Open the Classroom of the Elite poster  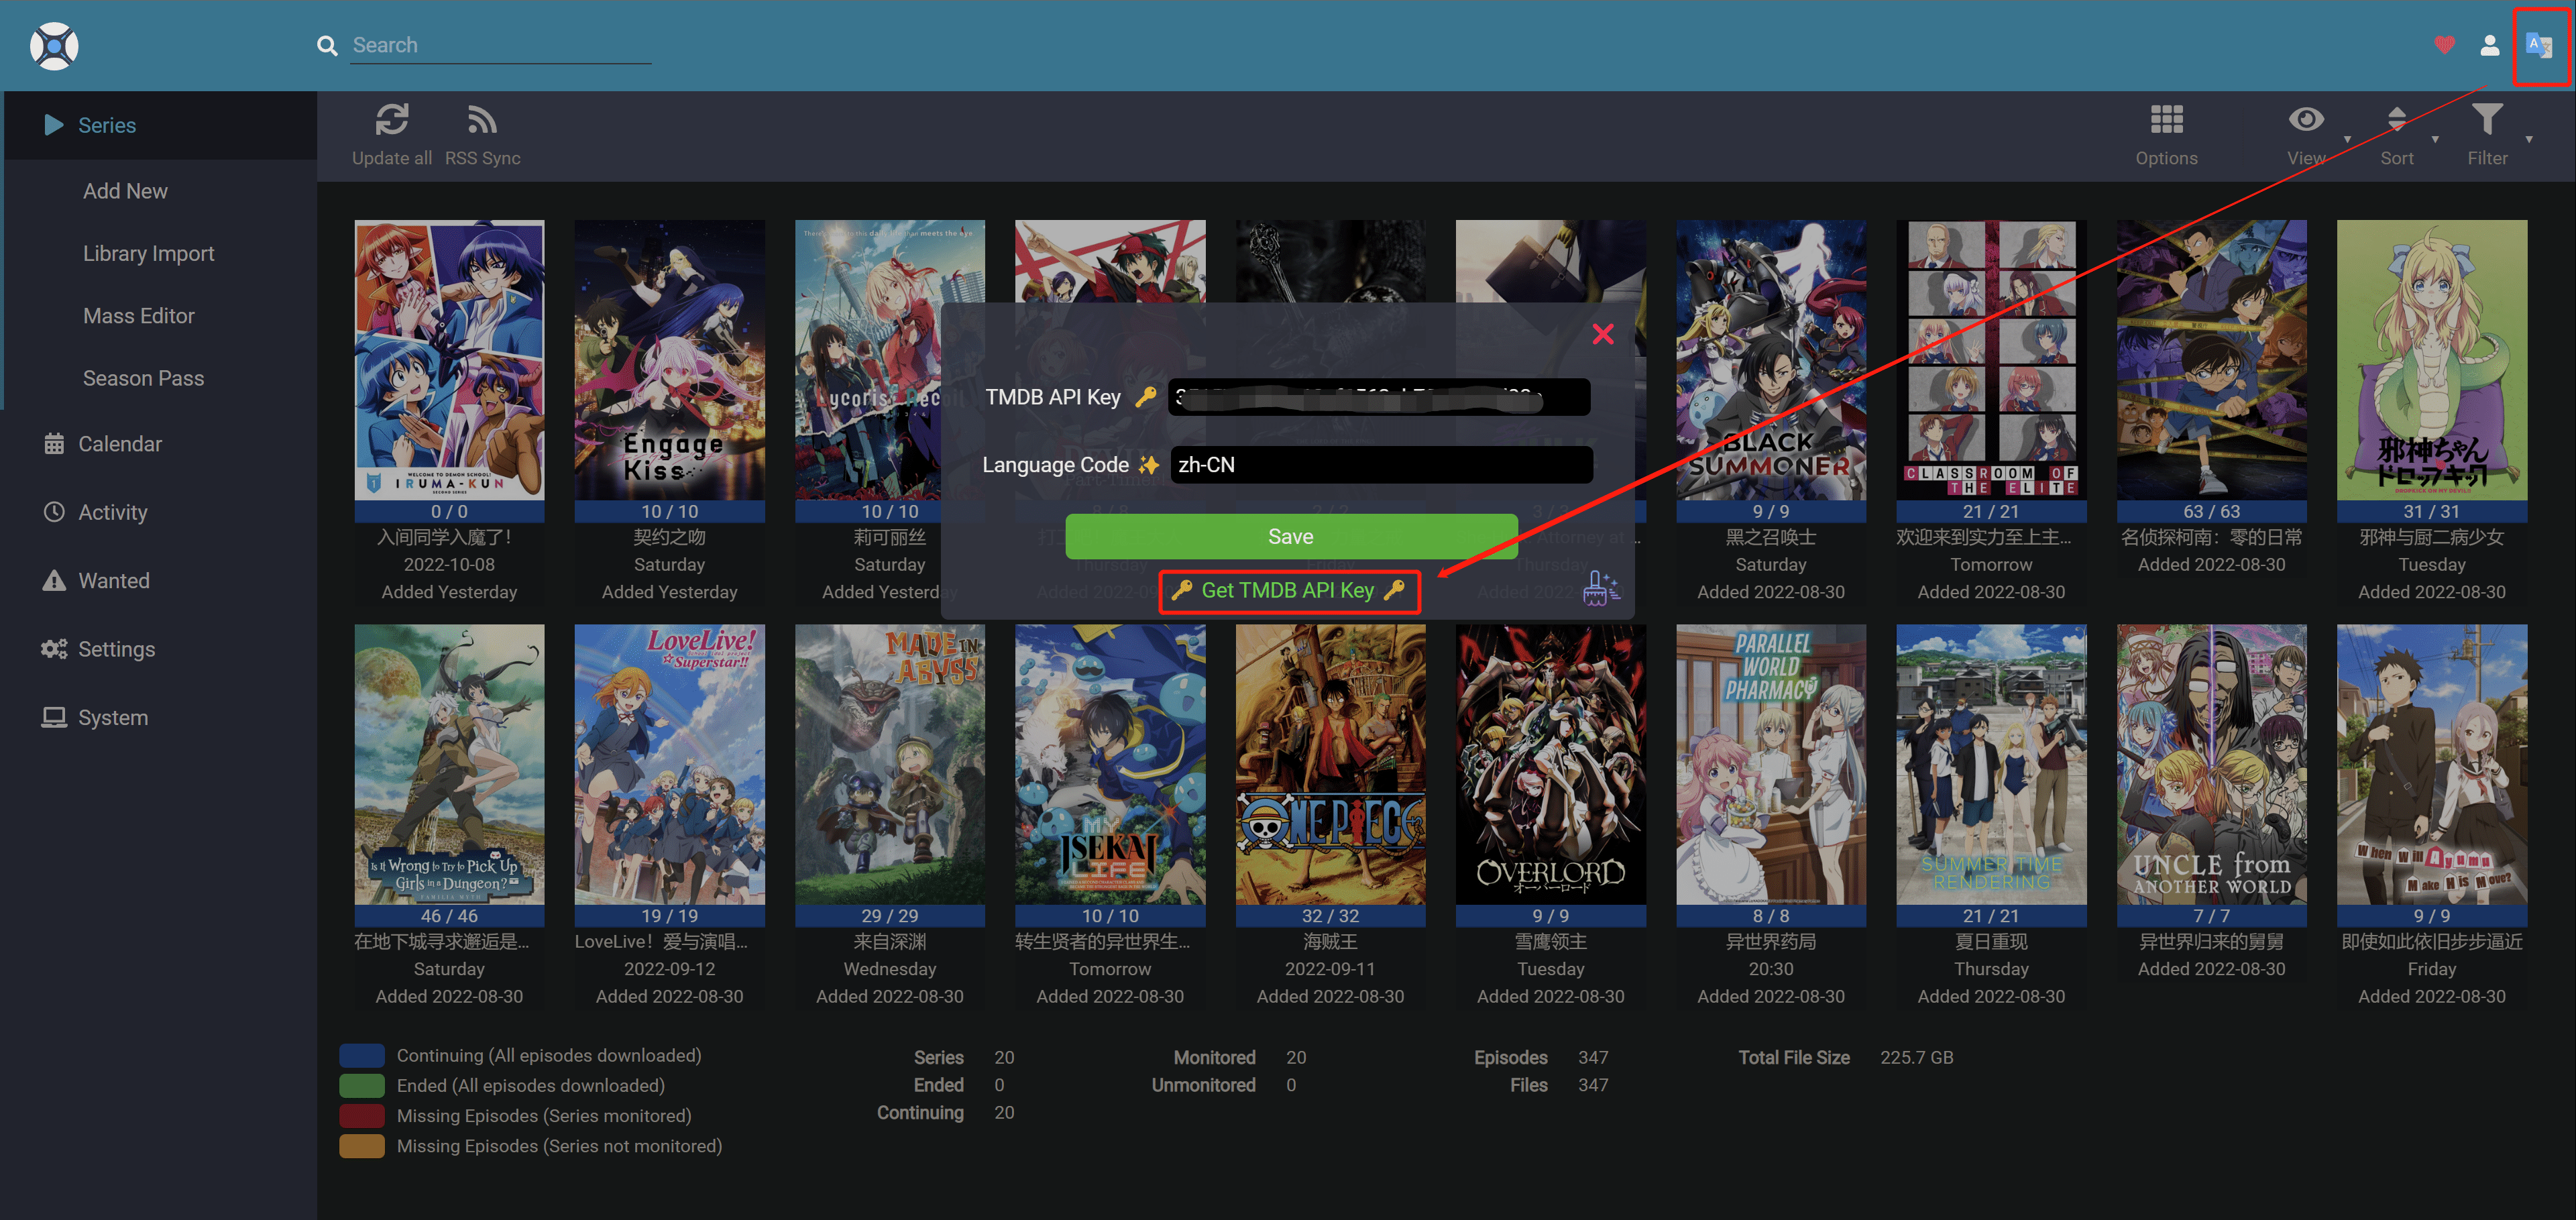pos(1991,360)
